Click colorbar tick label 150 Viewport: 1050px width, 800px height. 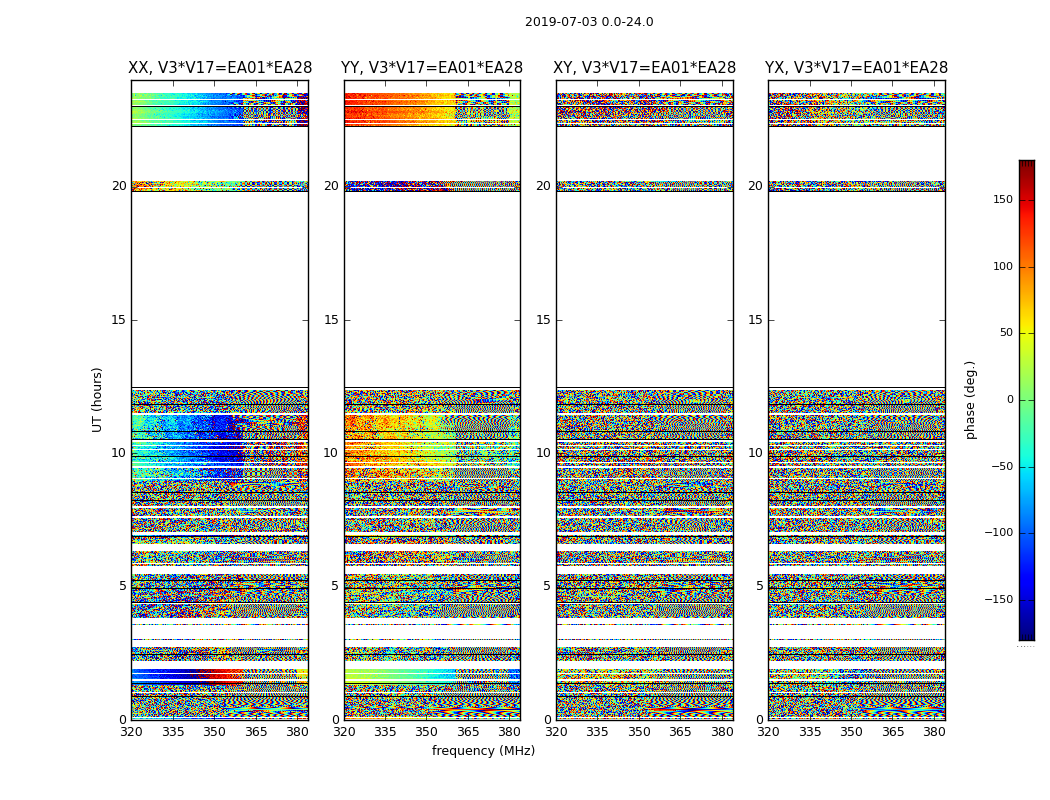[1003, 199]
